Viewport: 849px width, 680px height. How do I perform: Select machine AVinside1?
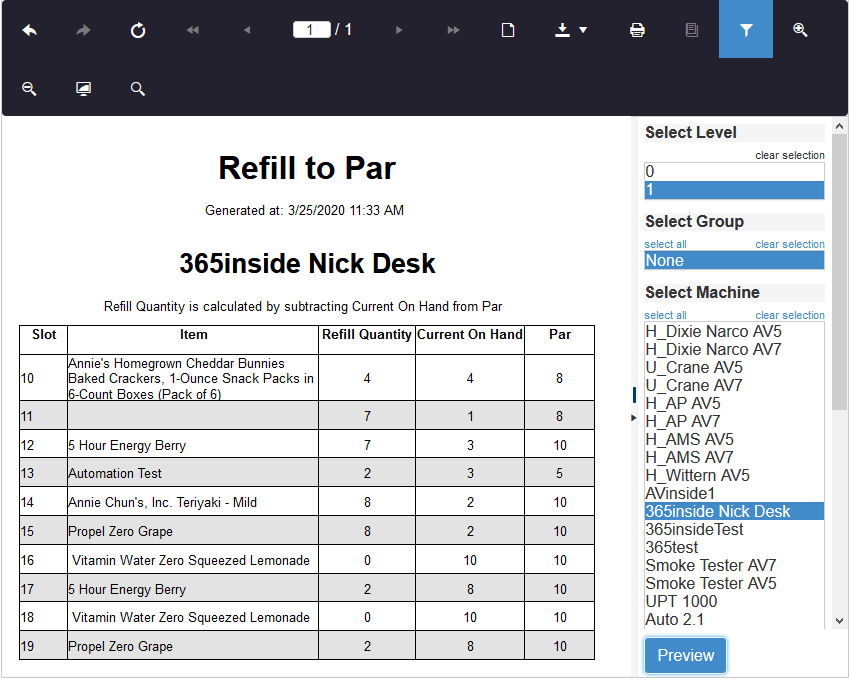coord(734,493)
